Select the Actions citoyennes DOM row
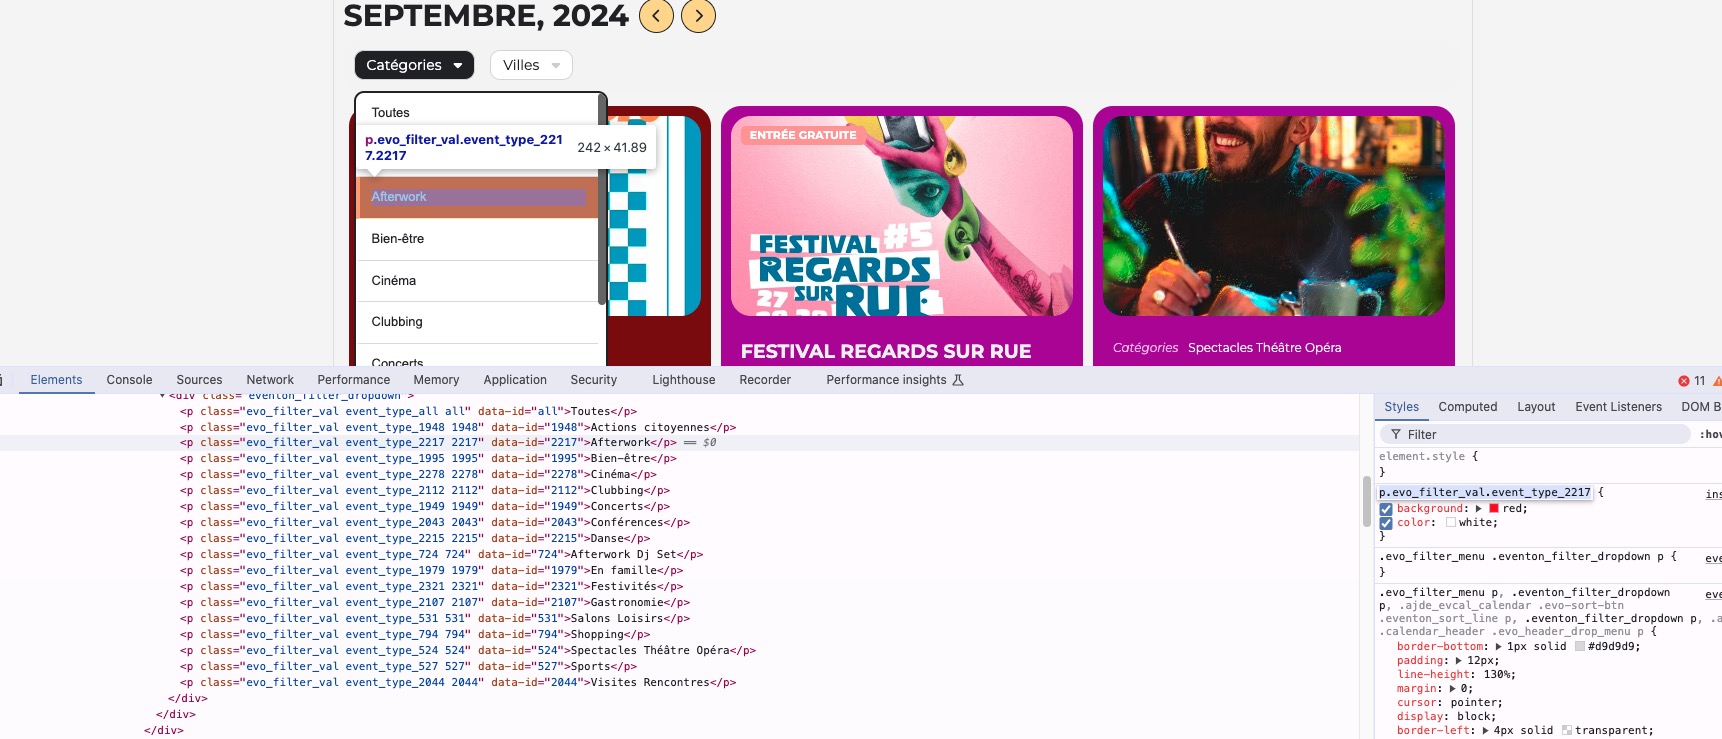This screenshot has height=739, width=1722. [x=458, y=427]
